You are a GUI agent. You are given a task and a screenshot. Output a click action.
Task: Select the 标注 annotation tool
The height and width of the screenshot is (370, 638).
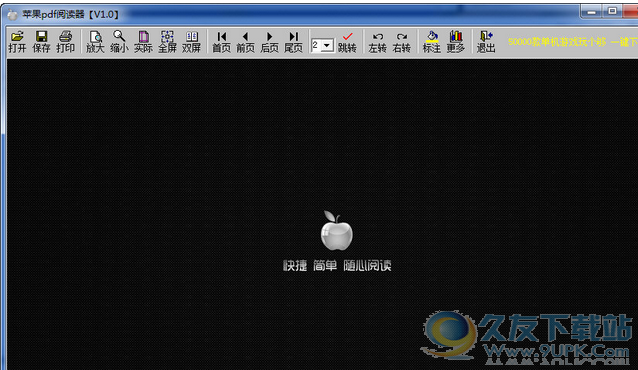pos(431,42)
